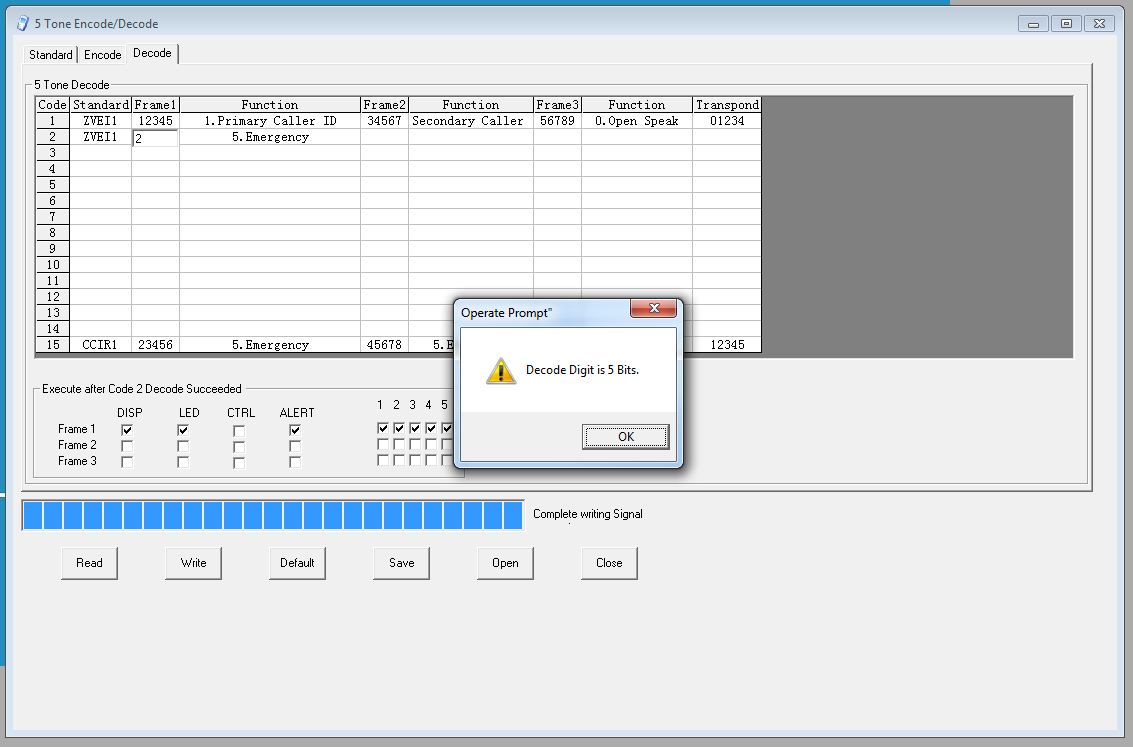Click the OK button in the prompt

click(x=625, y=437)
